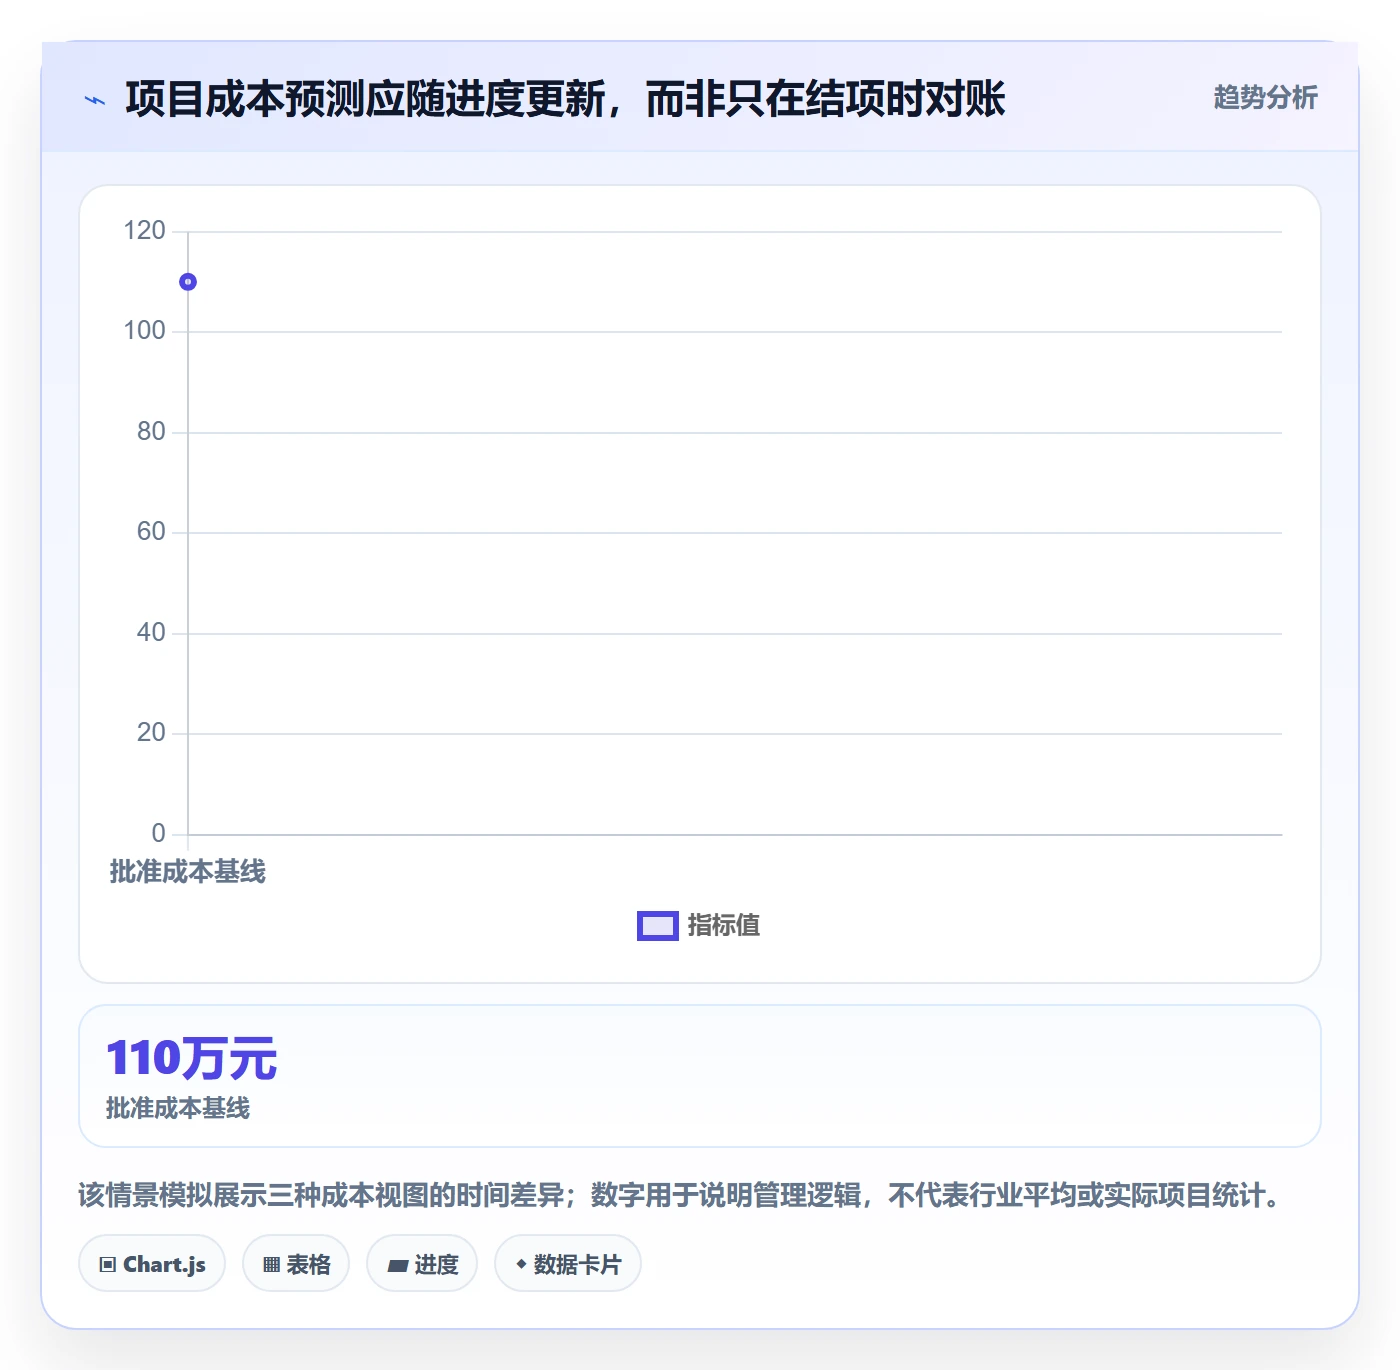1400x1370 pixels.
Task: Select the 进度 tag chip
Action: (x=422, y=1264)
